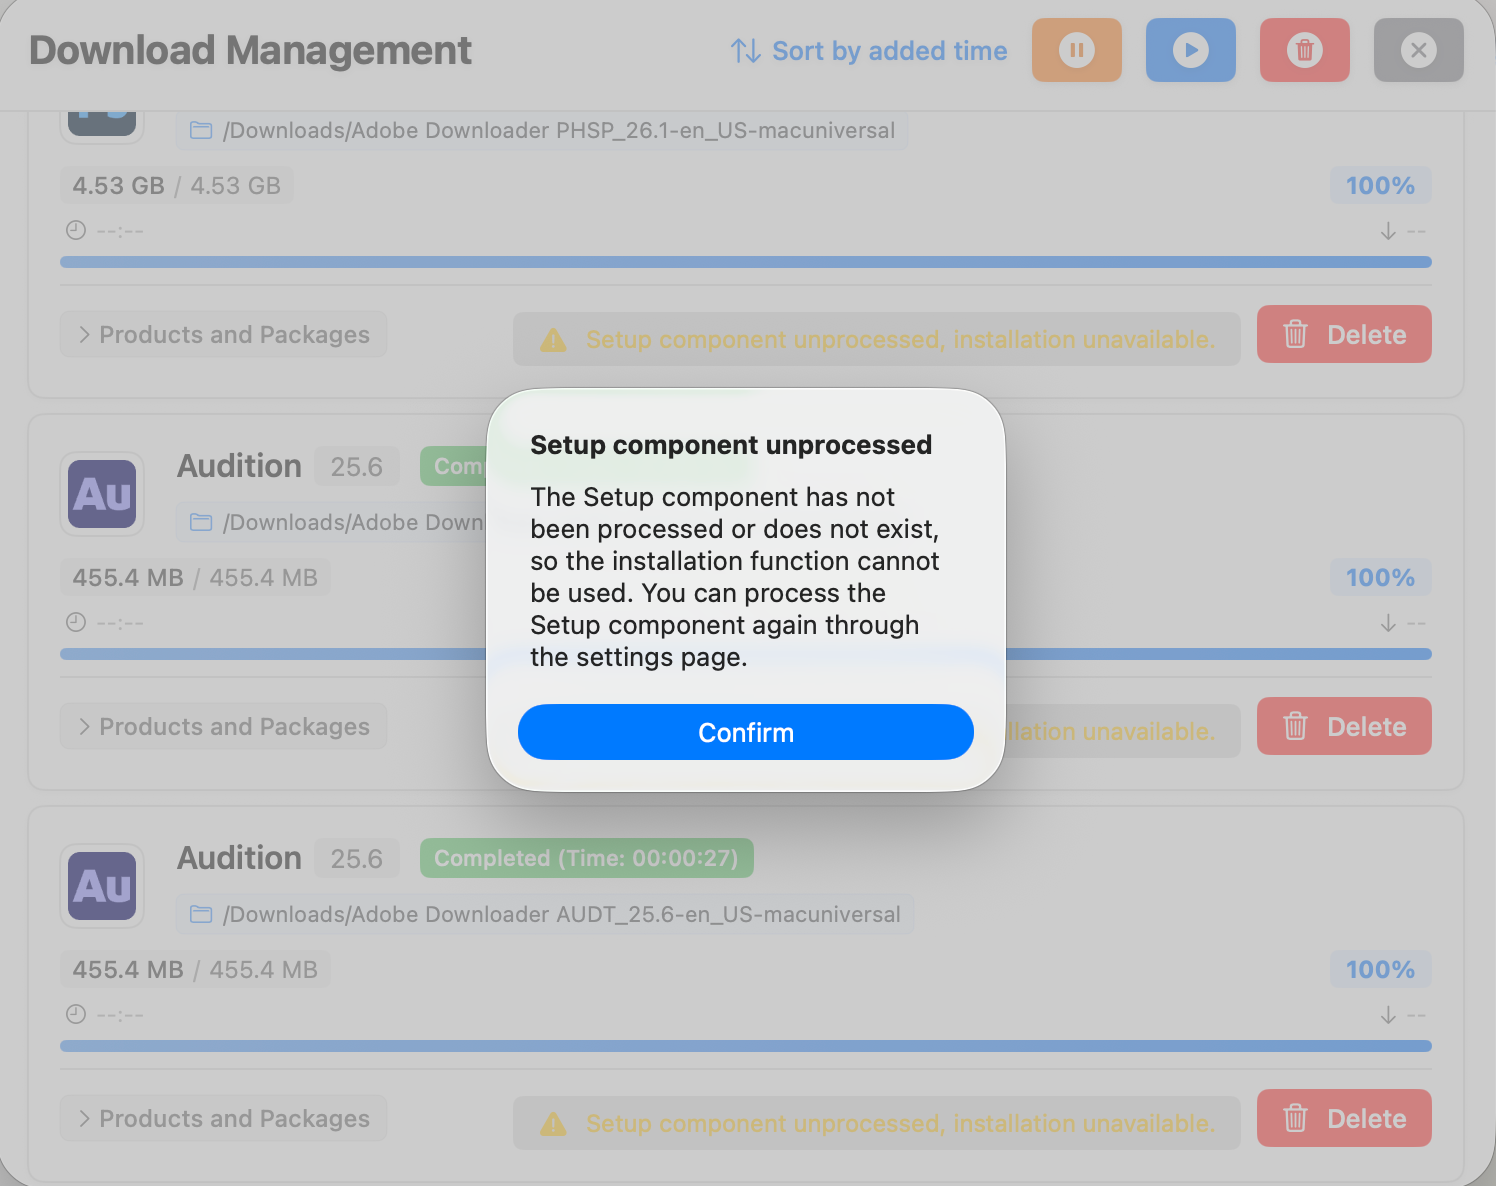Delete all tasks using the red trash icon
The image size is (1496, 1186).
1304,50
